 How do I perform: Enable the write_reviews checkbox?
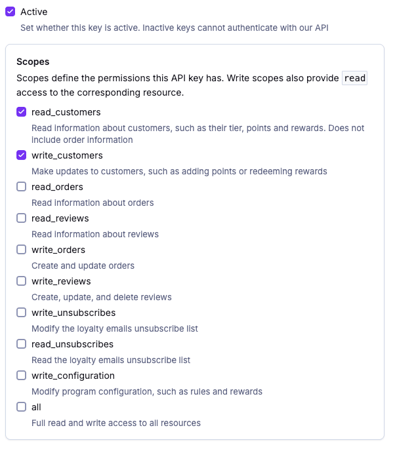21,281
